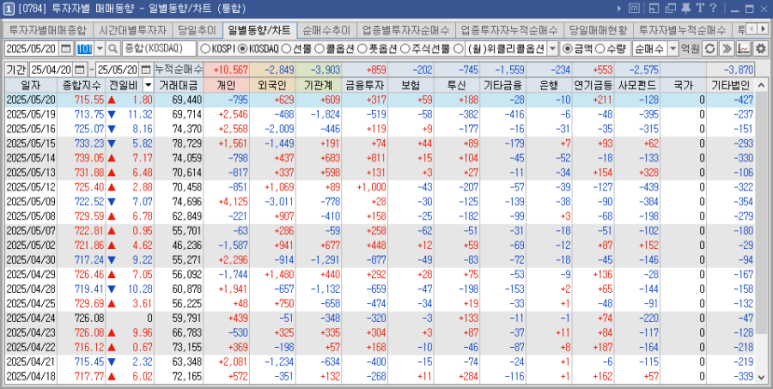Open the gear settings icon

761,48
